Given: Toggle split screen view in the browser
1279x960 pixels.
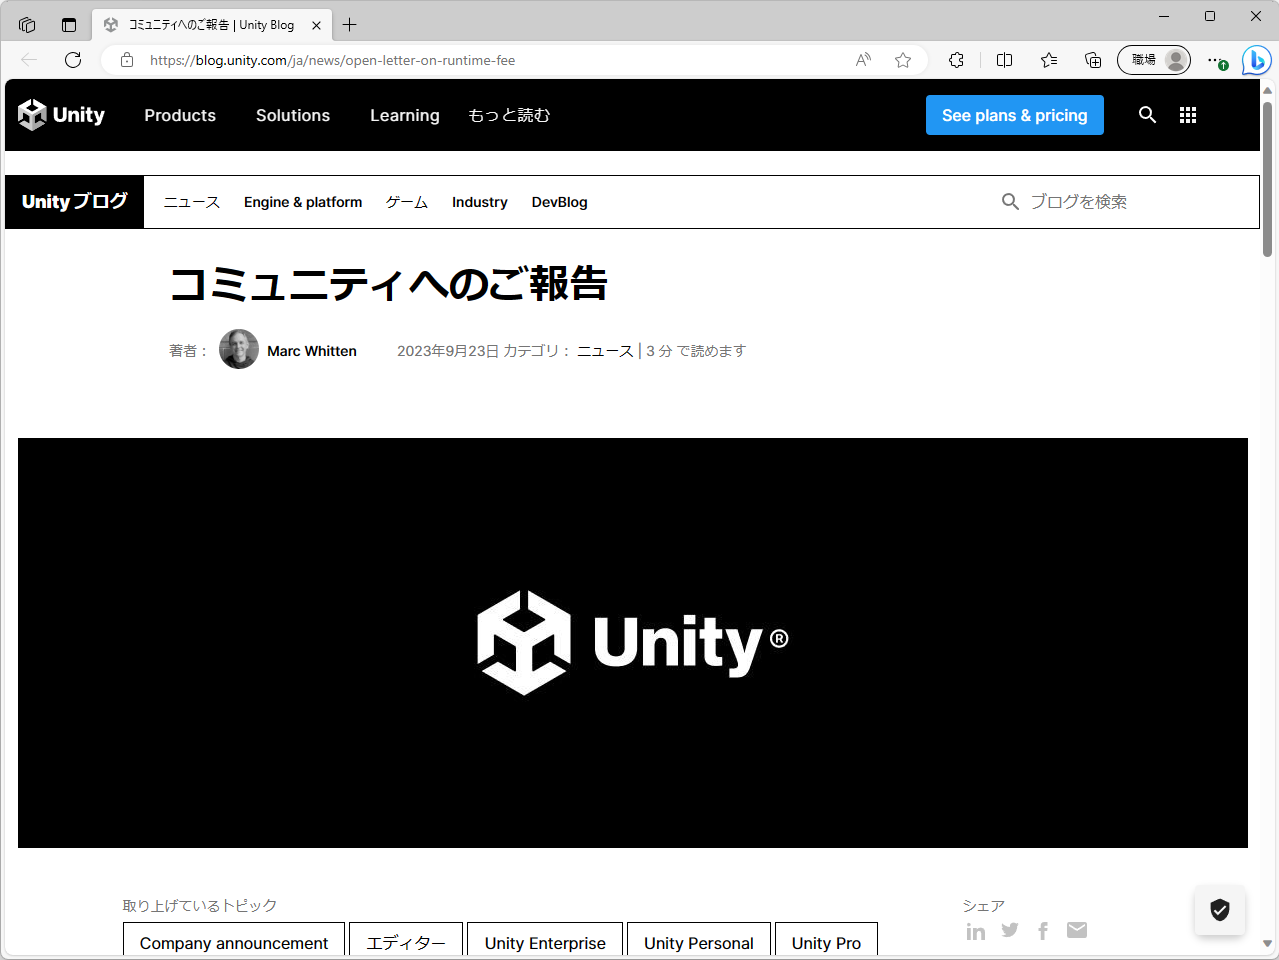Looking at the screenshot, I should tap(1003, 60).
